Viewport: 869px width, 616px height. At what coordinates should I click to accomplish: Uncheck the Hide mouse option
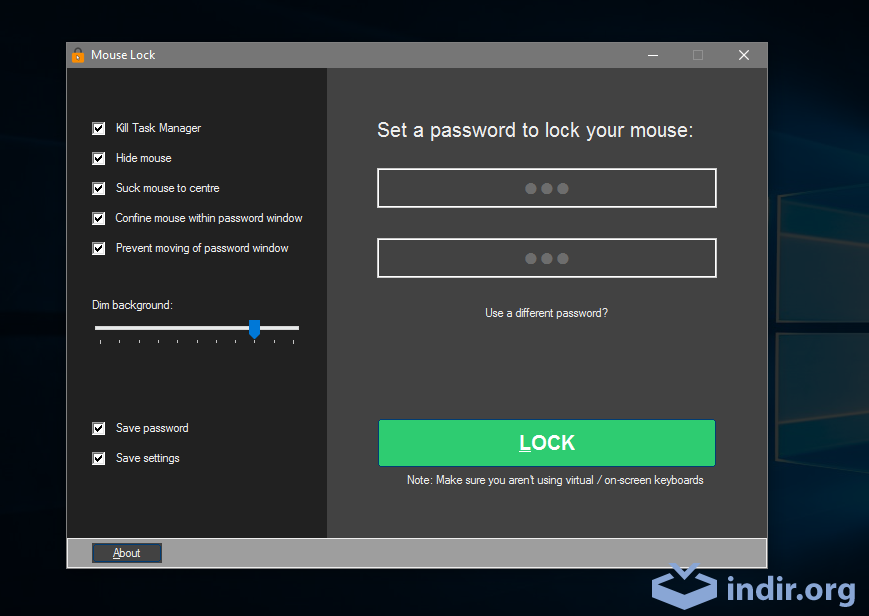click(98, 158)
